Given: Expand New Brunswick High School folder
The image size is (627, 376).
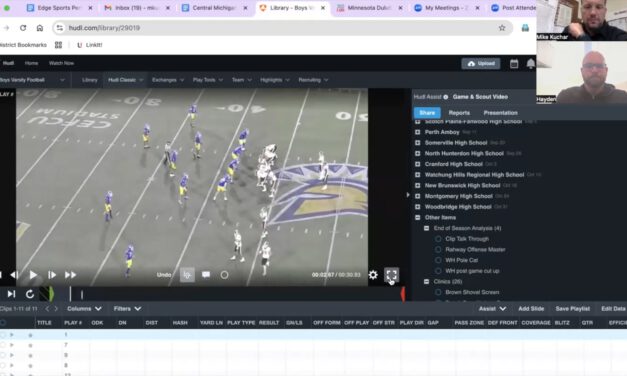Looking at the screenshot, I should tap(417, 186).
